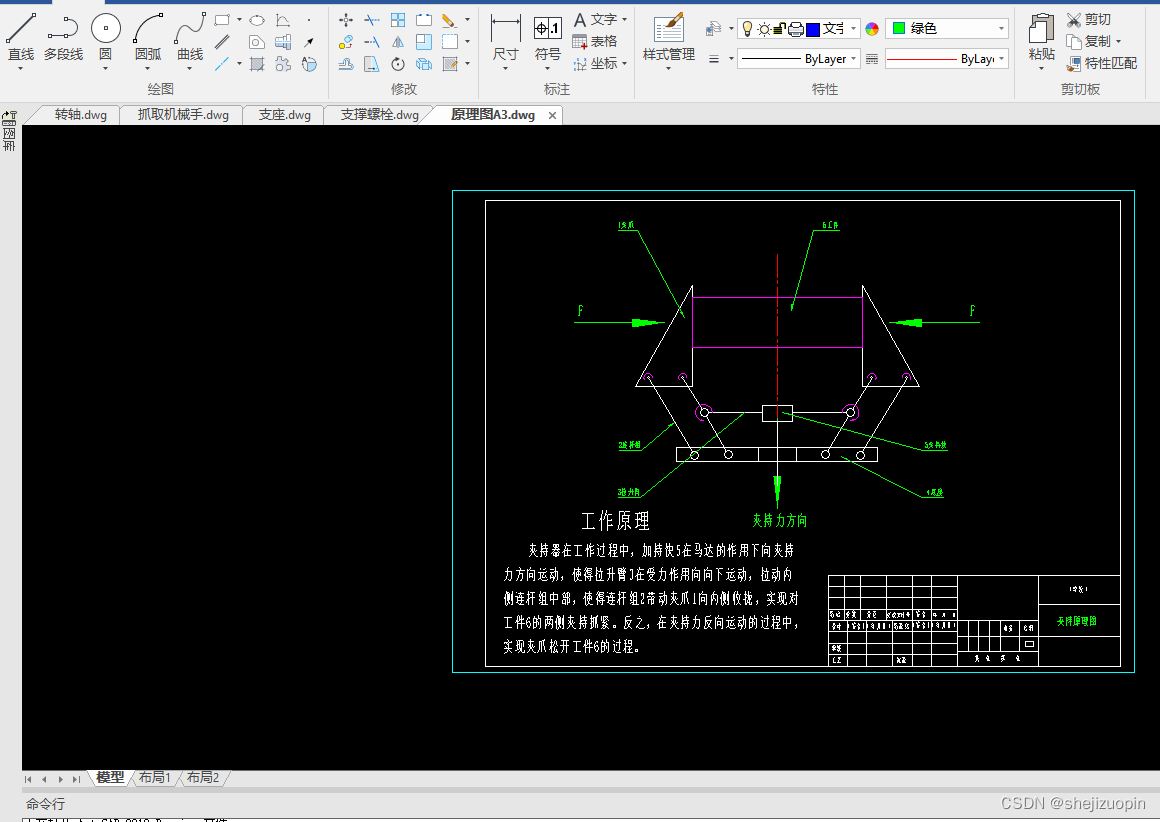Expand the rectangle tool dropdown arrow
The image size is (1160, 822).
pyautogui.click(x=239, y=20)
